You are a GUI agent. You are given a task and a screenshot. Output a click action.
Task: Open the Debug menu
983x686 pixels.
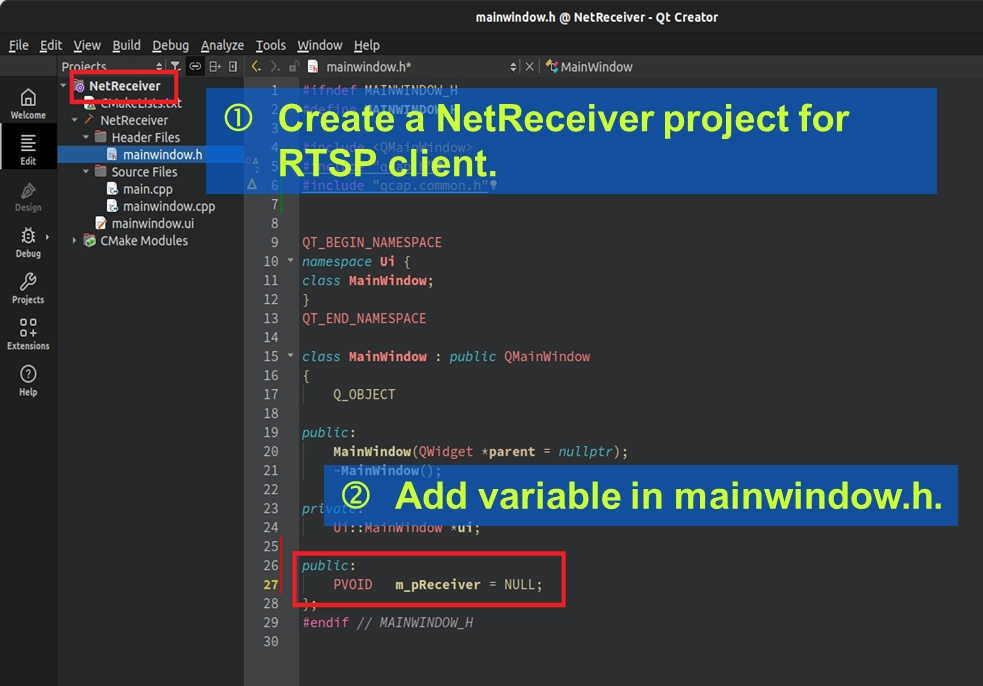171,45
